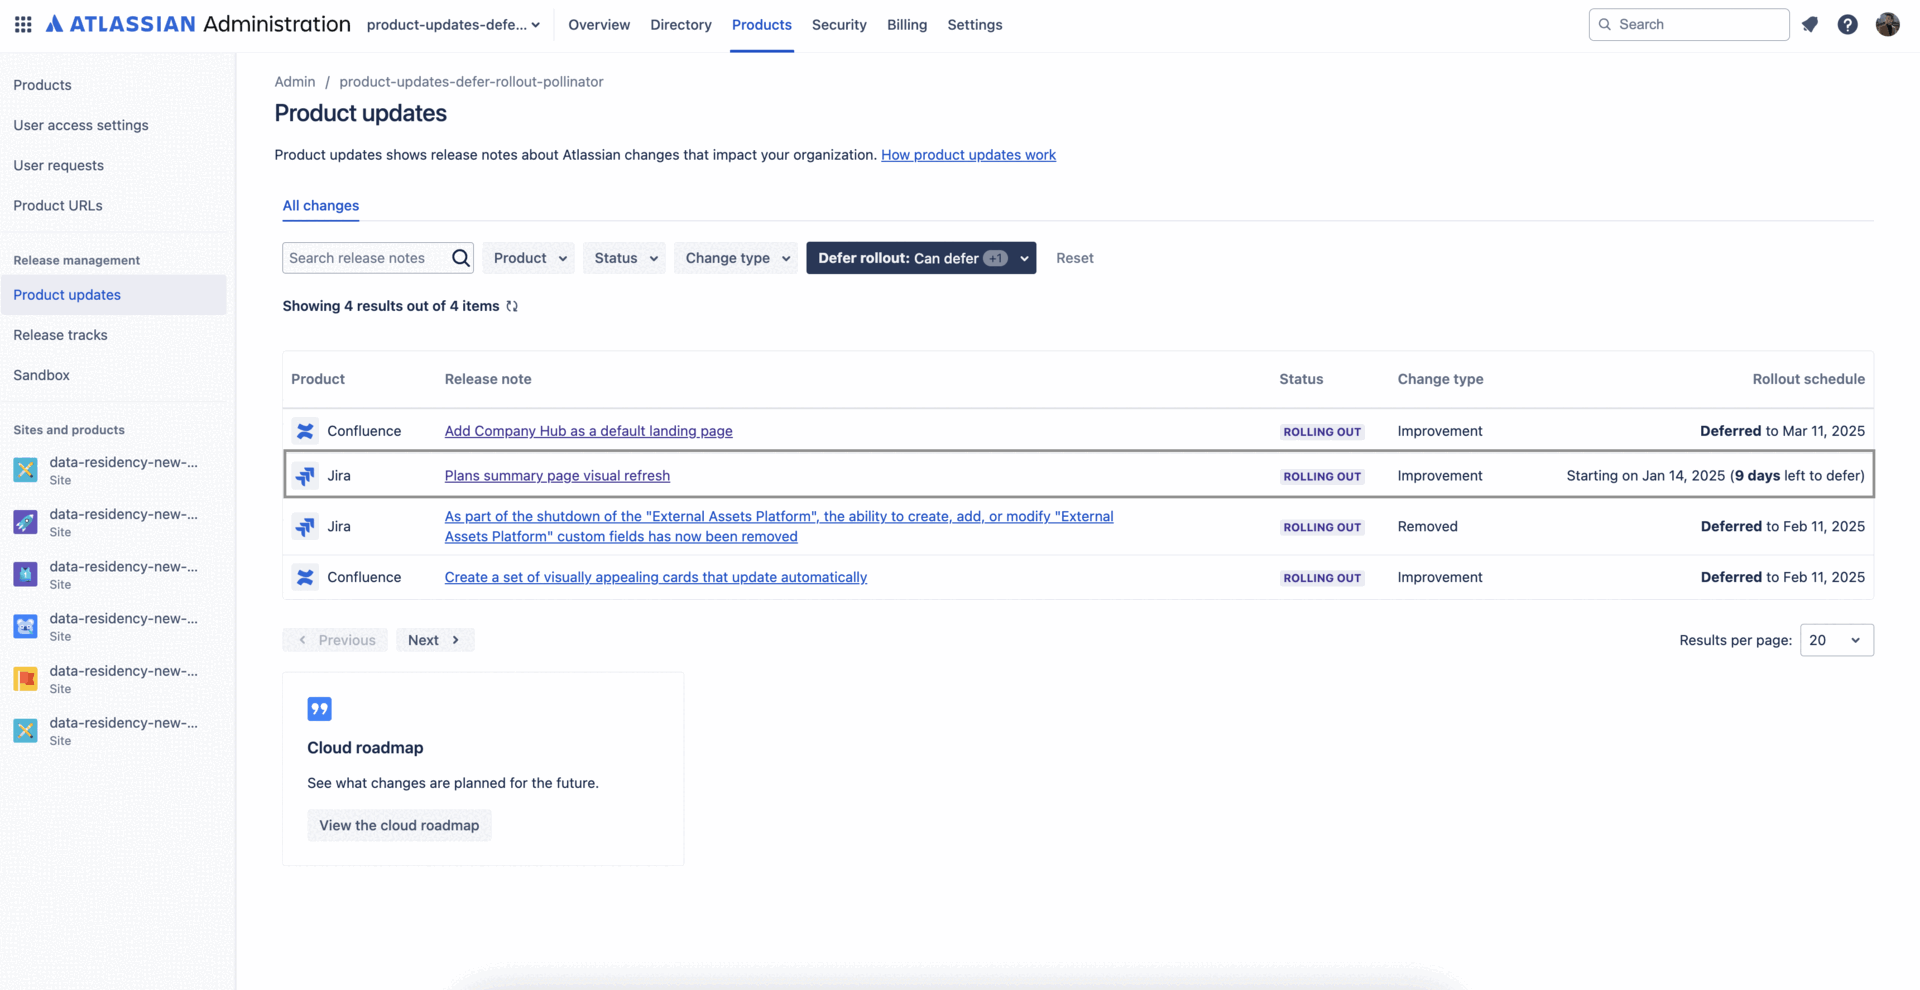
Task: Open the Defer rollout filter dropdown
Action: [x=921, y=258]
